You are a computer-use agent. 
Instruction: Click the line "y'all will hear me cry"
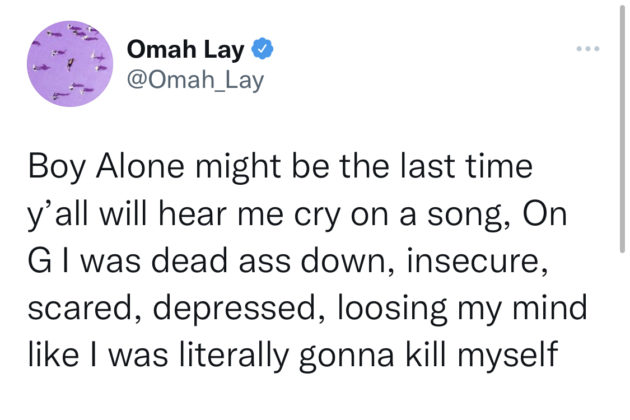[x=297, y=214]
